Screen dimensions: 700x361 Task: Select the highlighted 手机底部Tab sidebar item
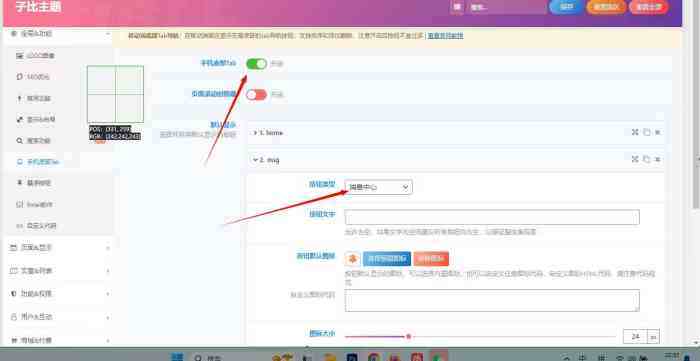pyautogui.click(x=38, y=162)
